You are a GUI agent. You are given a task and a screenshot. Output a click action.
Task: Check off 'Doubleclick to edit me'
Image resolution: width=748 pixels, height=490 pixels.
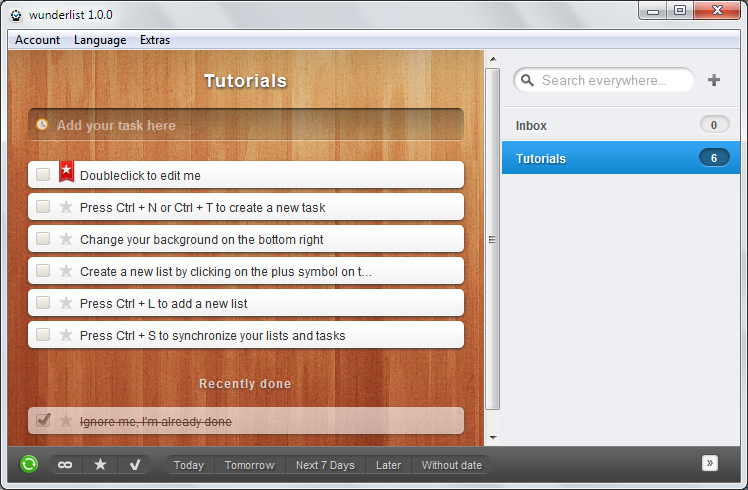(43, 175)
